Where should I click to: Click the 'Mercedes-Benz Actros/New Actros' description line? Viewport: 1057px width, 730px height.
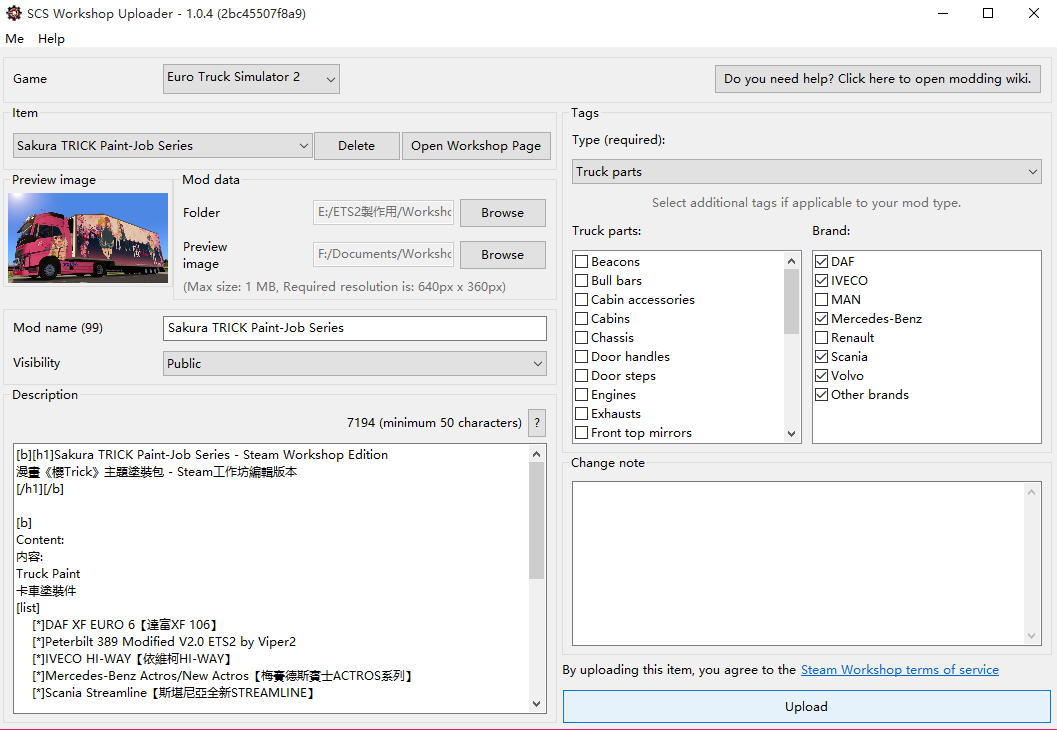coord(222,675)
